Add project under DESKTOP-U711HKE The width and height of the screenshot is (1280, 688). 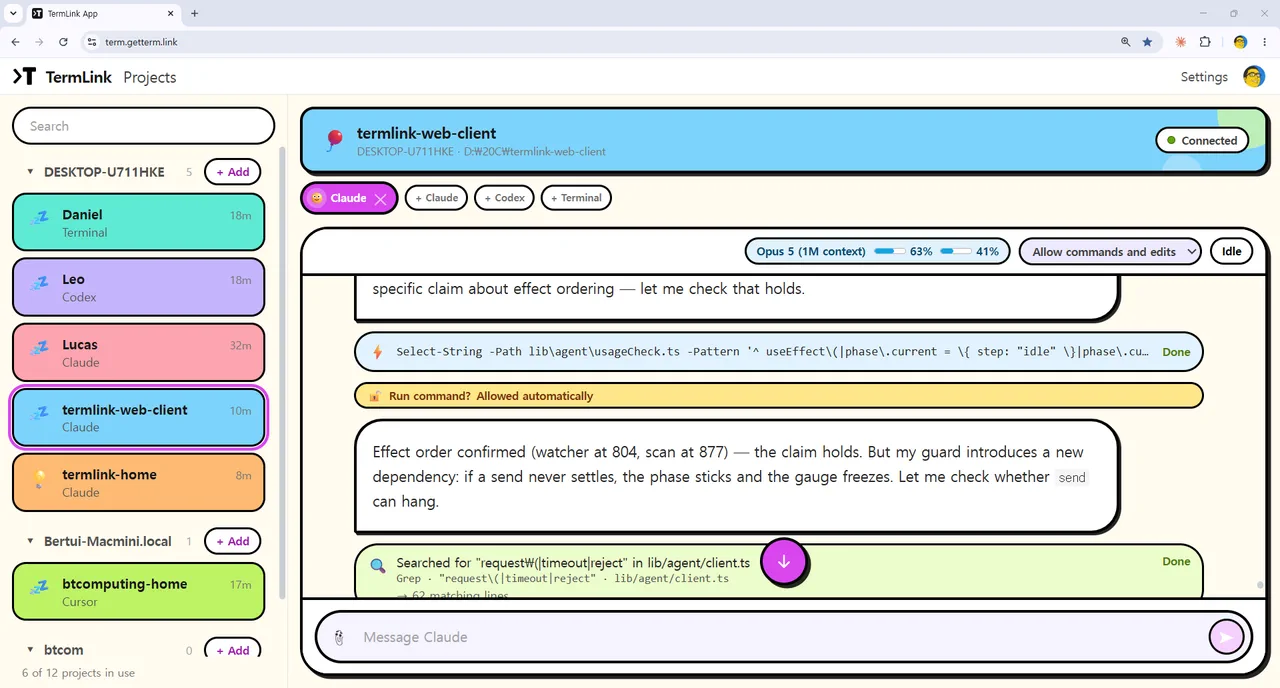pyautogui.click(x=233, y=172)
